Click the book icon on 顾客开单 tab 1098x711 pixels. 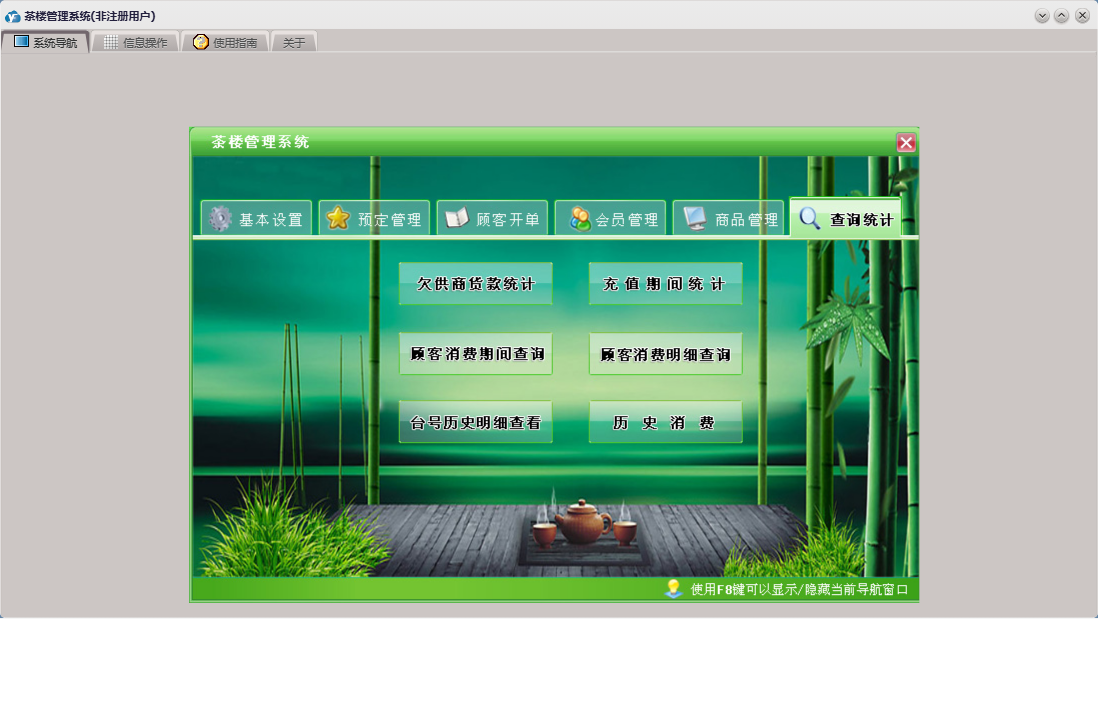[457, 218]
